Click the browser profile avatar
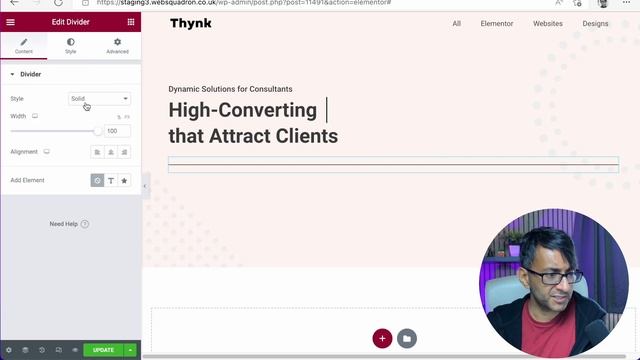The image size is (640, 360). [602, 3]
